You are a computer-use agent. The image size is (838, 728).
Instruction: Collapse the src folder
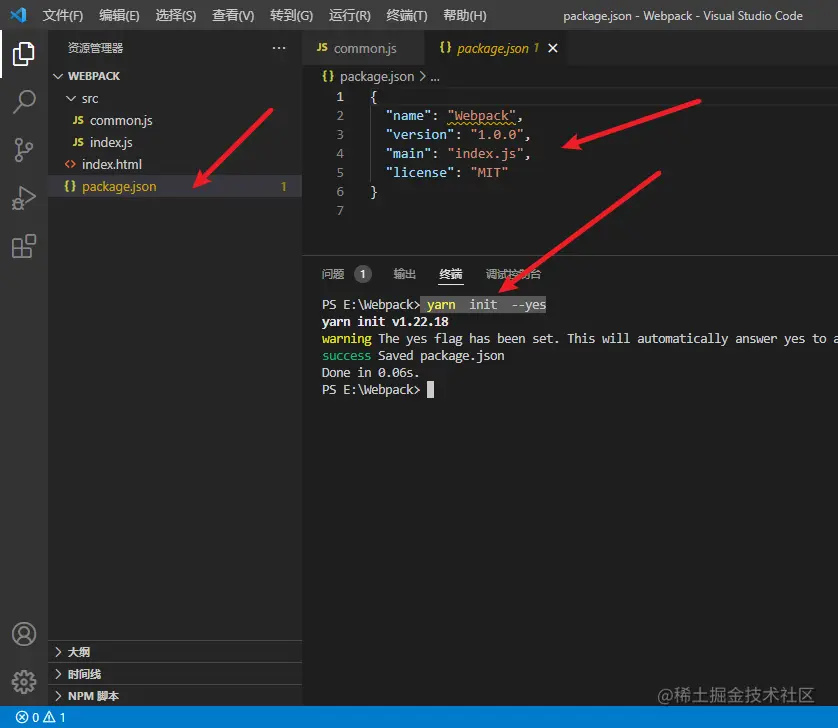click(71, 98)
